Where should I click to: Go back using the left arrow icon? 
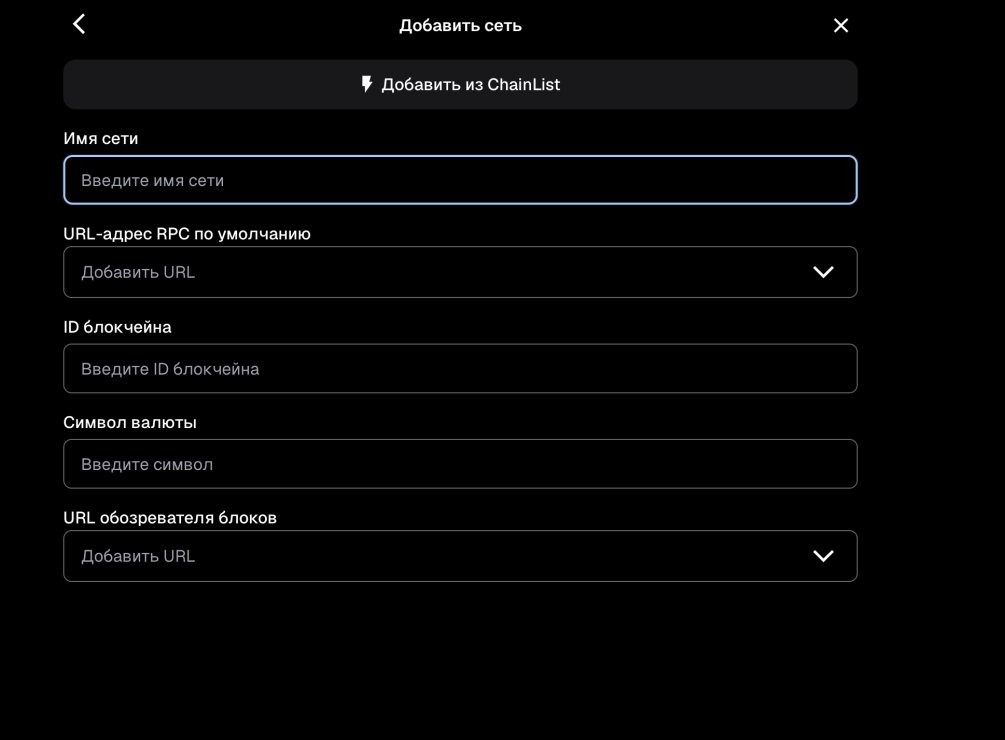pos(79,24)
